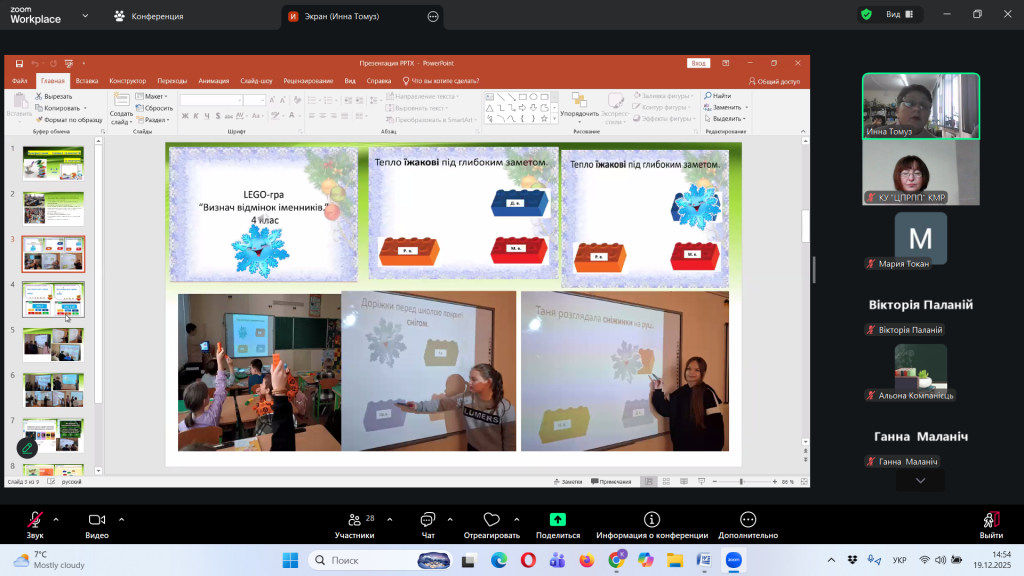Screen dimensions: 1024x576
Task: Open the Чат chat panel
Action: [428, 524]
